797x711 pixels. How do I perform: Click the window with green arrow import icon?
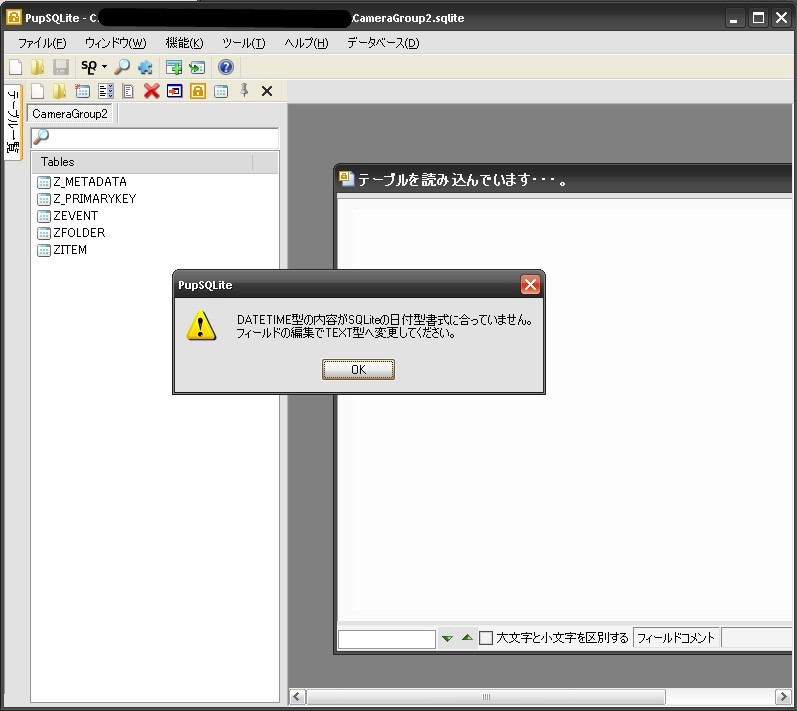(x=197, y=67)
